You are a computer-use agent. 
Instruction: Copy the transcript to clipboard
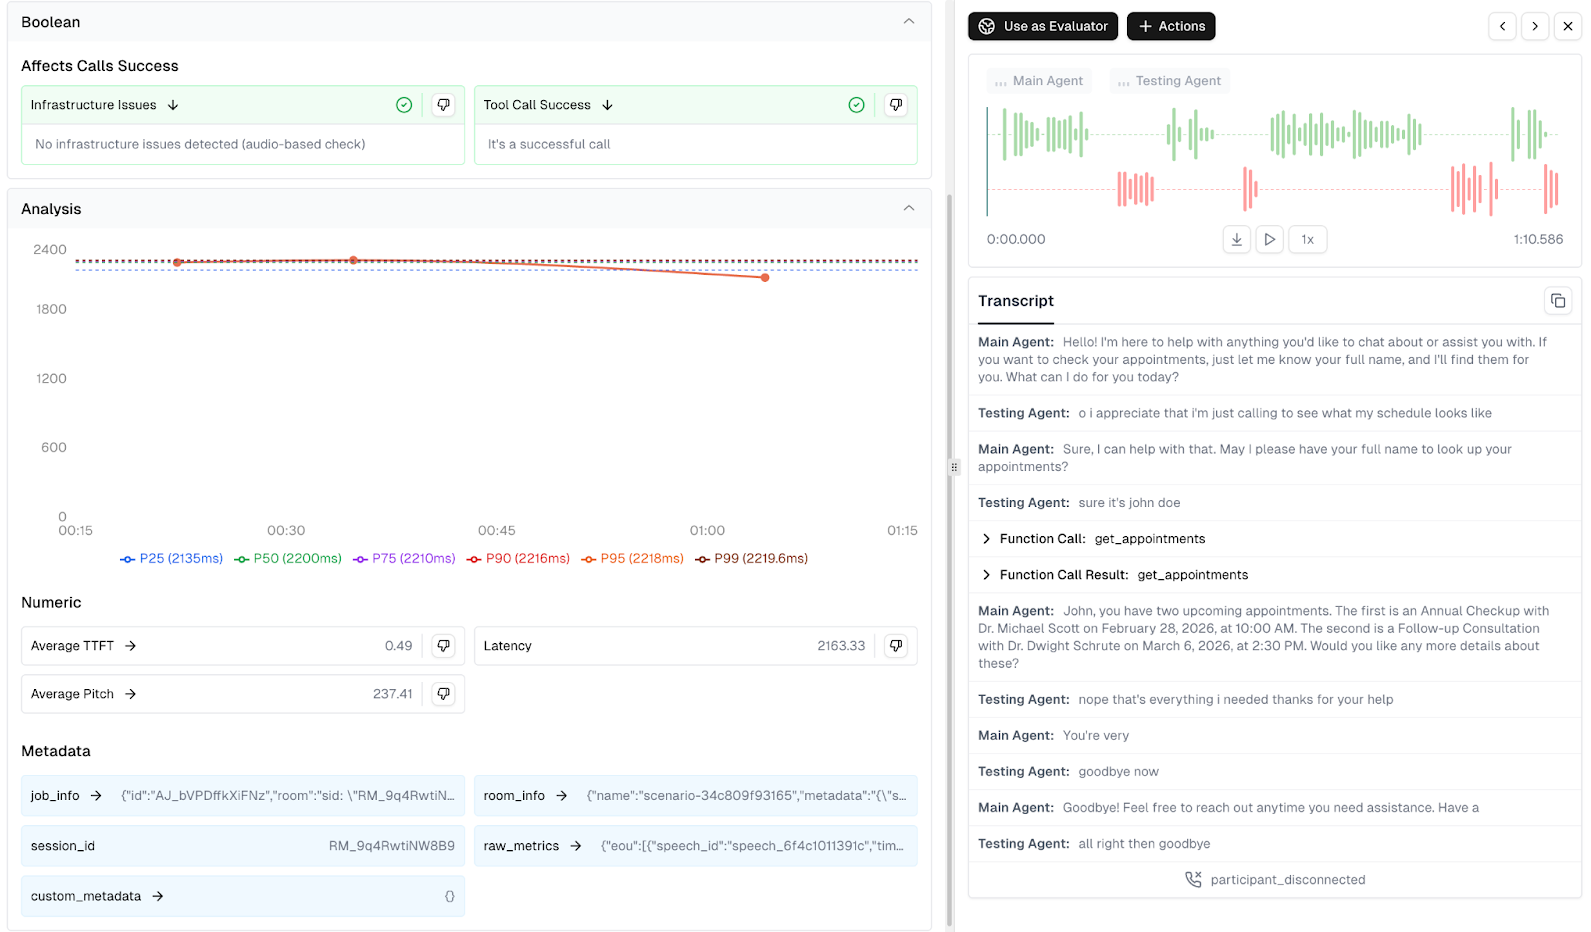point(1557,301)
